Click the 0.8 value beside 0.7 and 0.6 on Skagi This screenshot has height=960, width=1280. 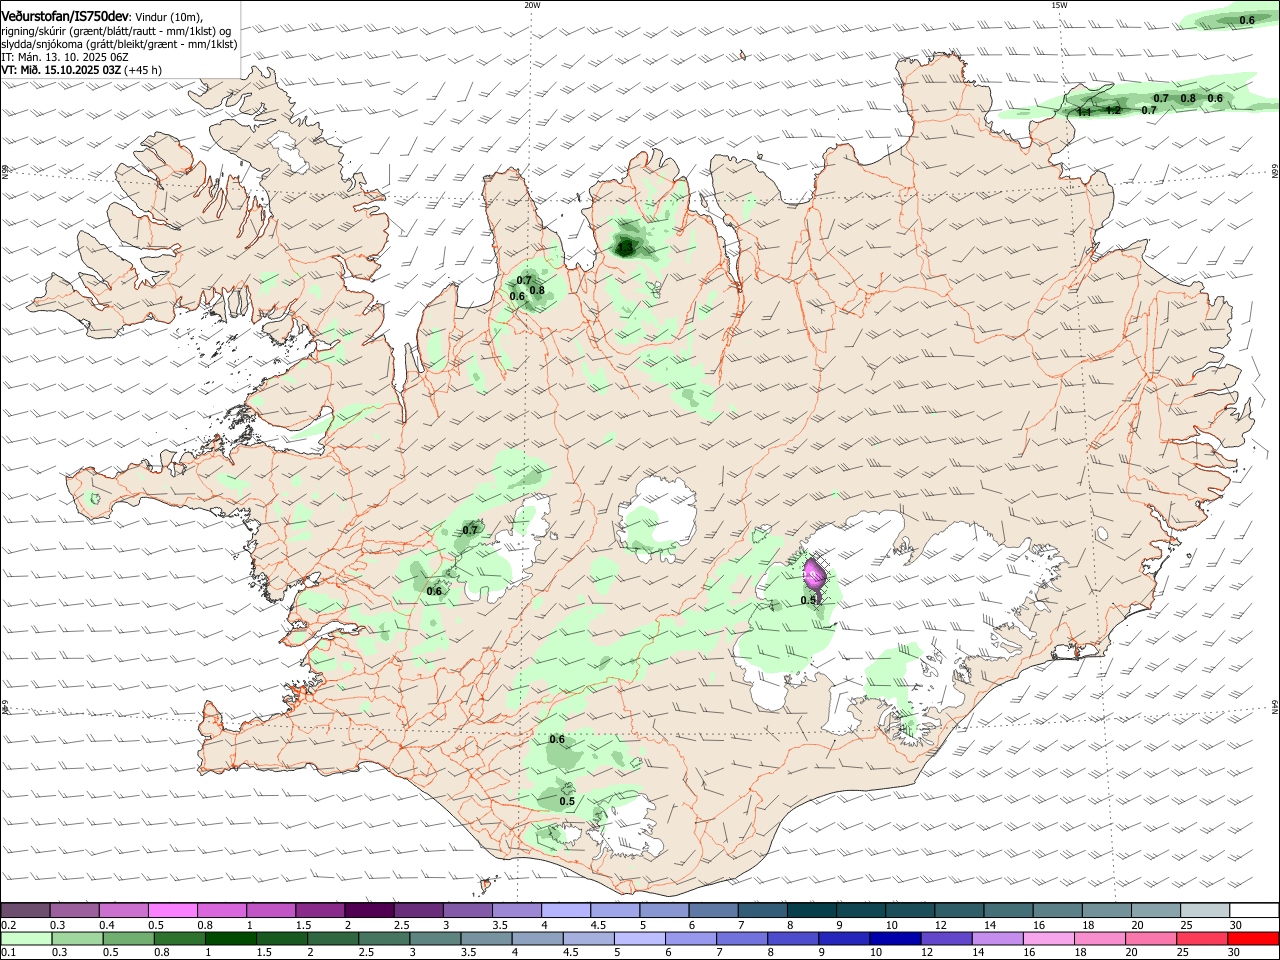click(x=537, y=291)
